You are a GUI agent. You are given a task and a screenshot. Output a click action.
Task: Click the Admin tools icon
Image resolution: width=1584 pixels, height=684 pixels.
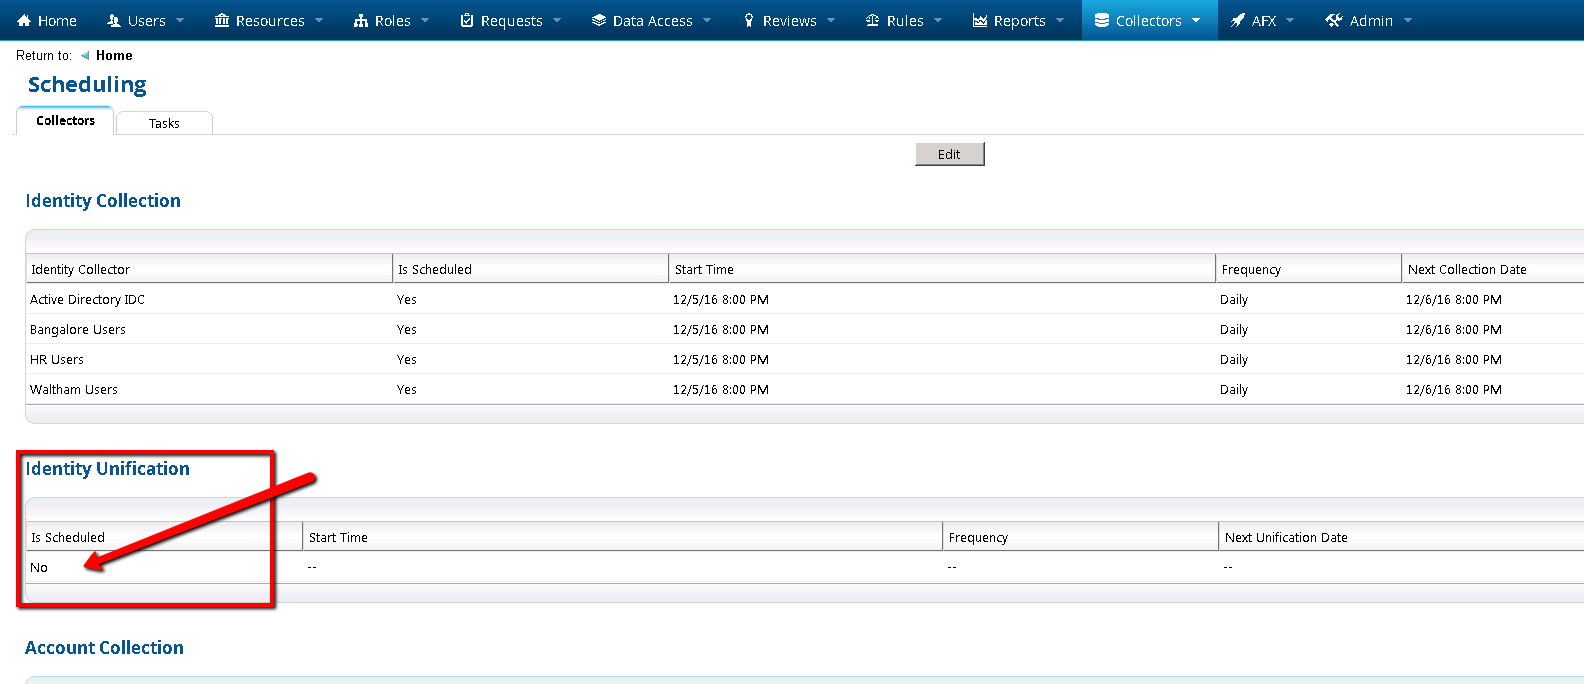click(x=1334, y=21)
